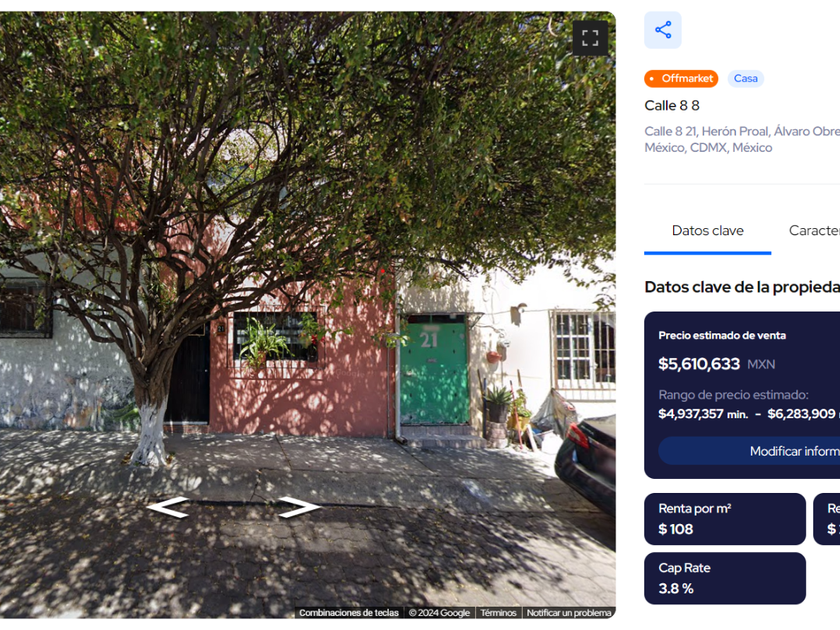Expand street view to fullscreen
Screen dimensions: 840x630
[x=590, y=38]
